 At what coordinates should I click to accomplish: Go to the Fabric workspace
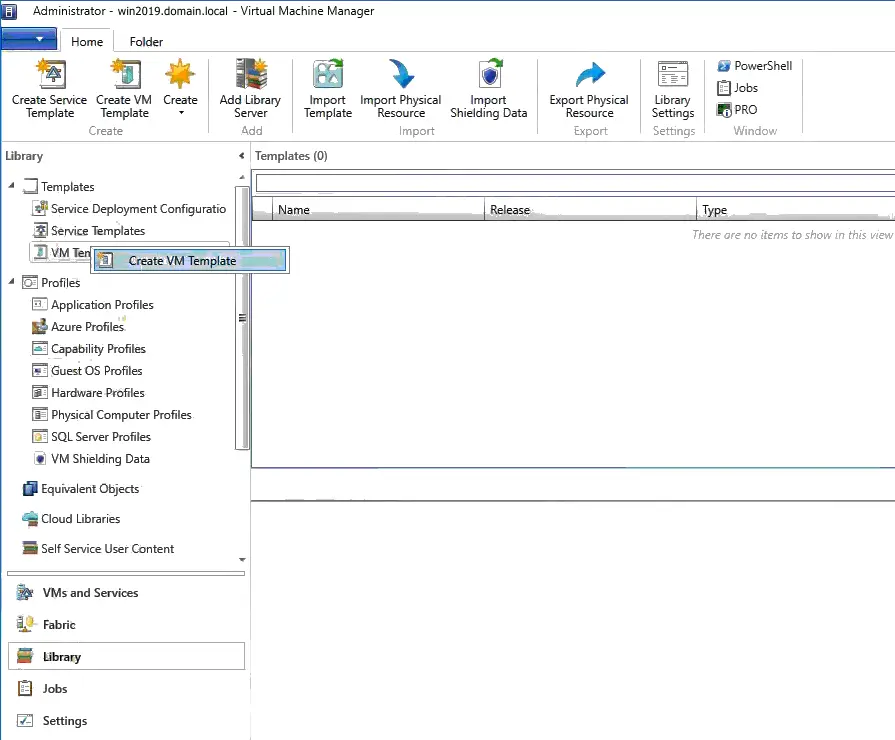click(127, 625)
